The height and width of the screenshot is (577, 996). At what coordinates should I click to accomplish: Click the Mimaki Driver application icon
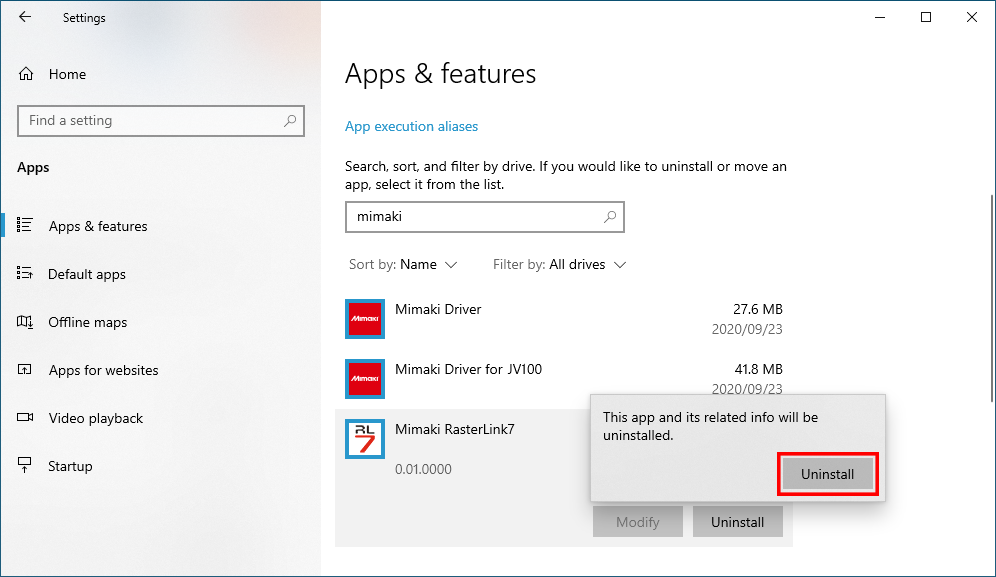point(365,319)
